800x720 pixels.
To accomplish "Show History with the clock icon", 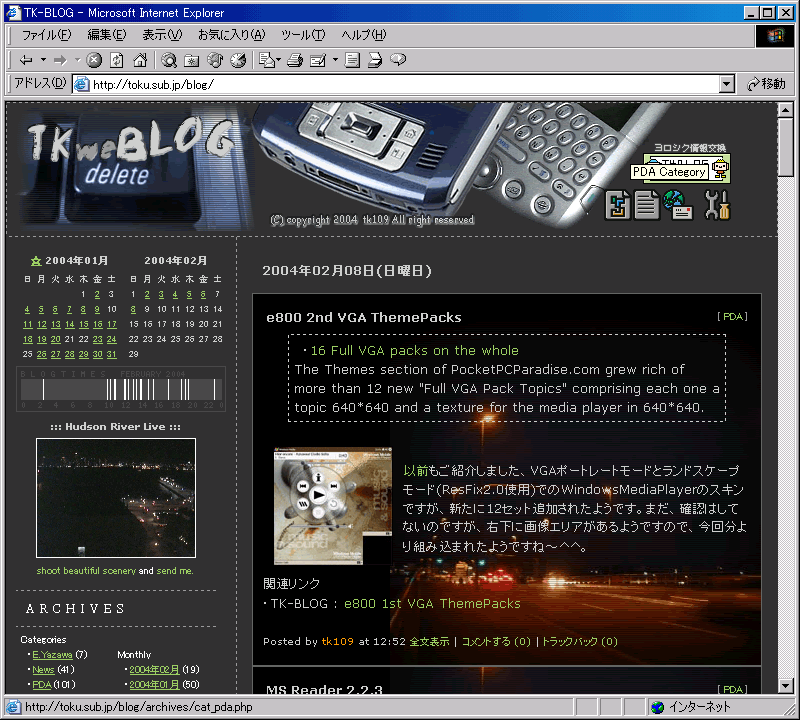I will click(238, 60).
